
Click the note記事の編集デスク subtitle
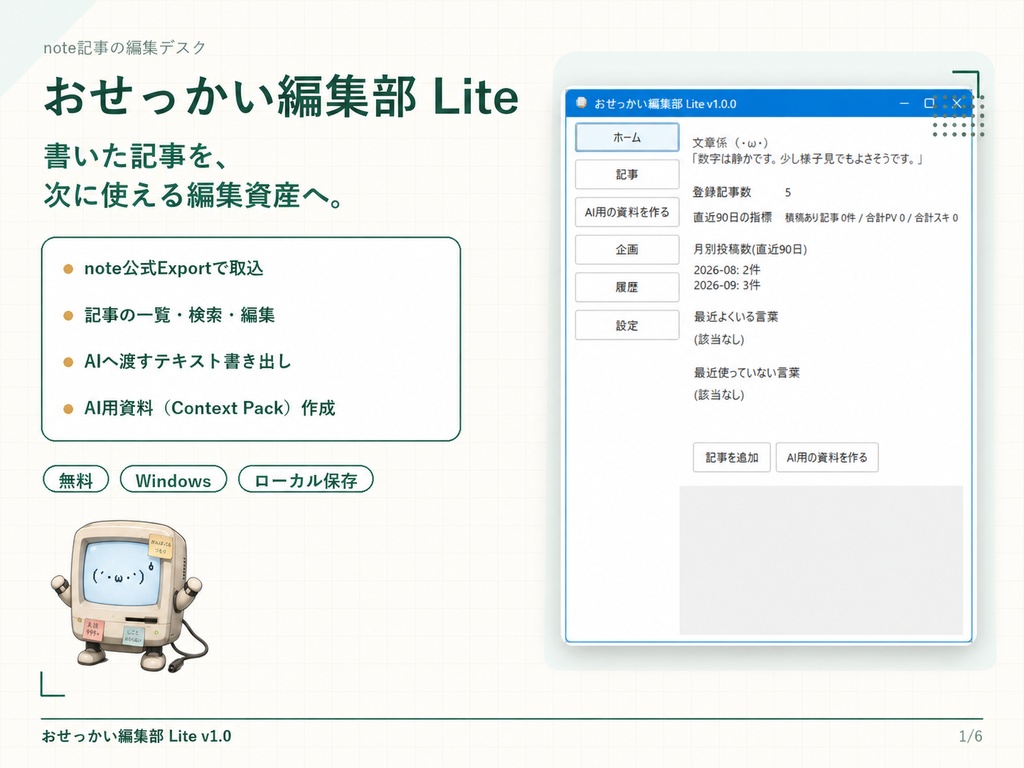click(x=125, y=48)
